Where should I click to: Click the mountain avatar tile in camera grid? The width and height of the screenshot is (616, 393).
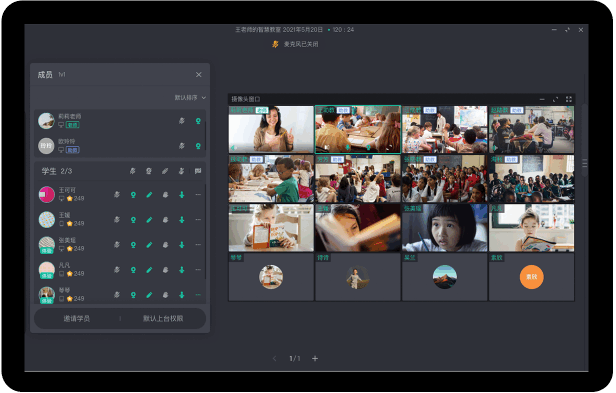click(445, 277)
